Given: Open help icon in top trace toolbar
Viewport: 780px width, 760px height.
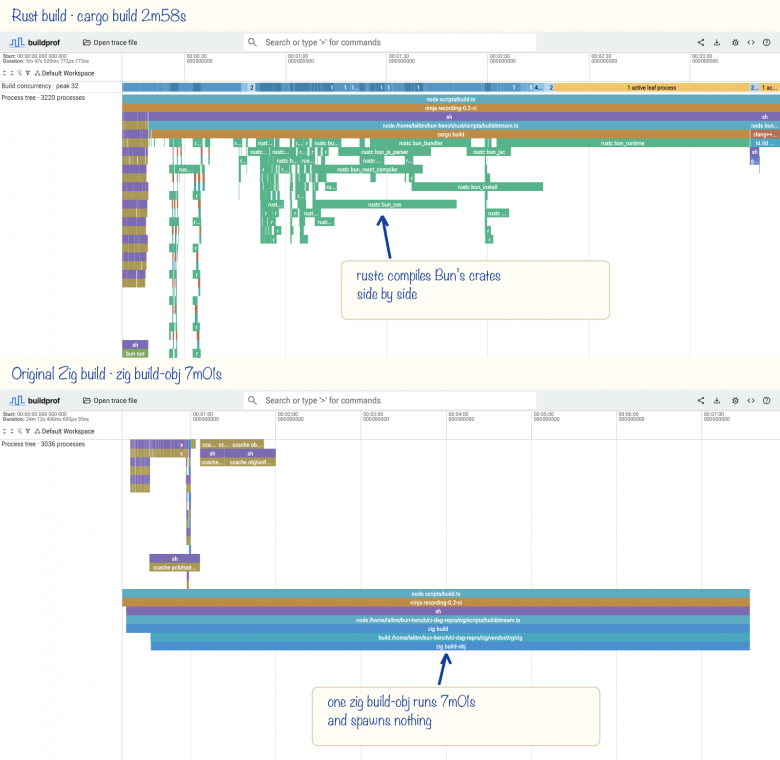Looking at the screenshot, I should pyautogui.click(x=767, y=43).
